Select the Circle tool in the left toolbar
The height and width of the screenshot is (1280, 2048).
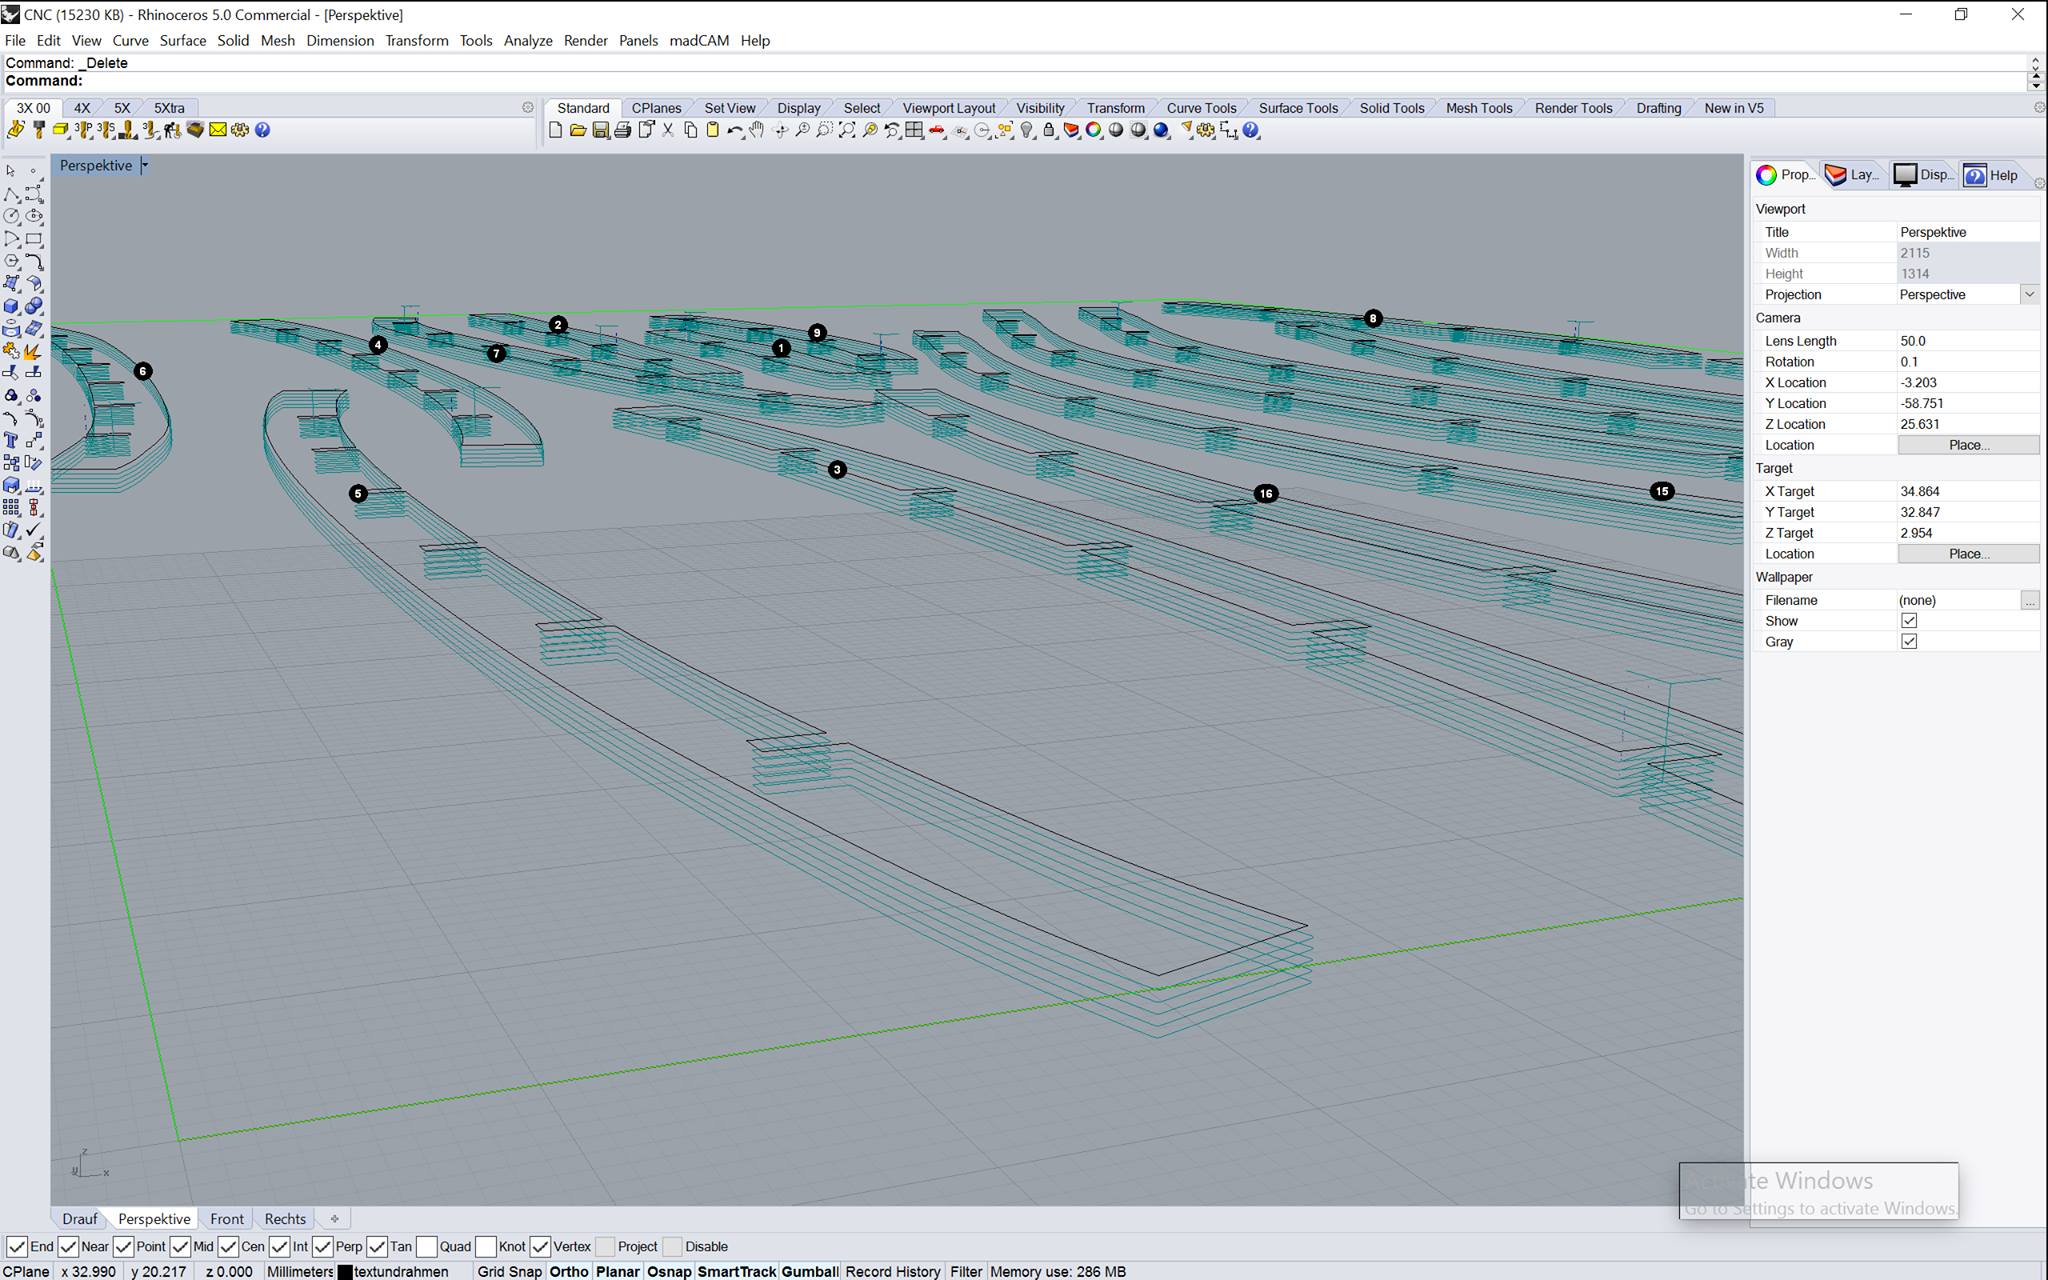[x=12, y=216]
